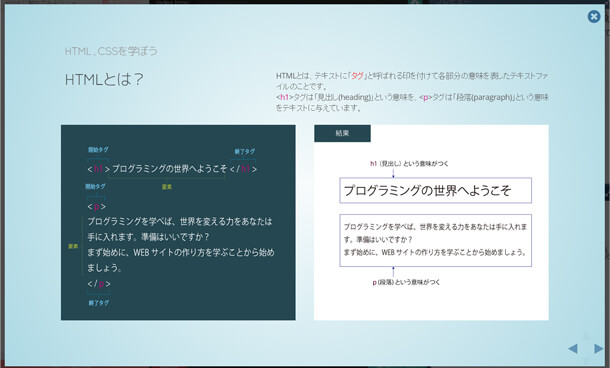
Task: Go to the next slide arrow
Action: [x=599, y=349]
